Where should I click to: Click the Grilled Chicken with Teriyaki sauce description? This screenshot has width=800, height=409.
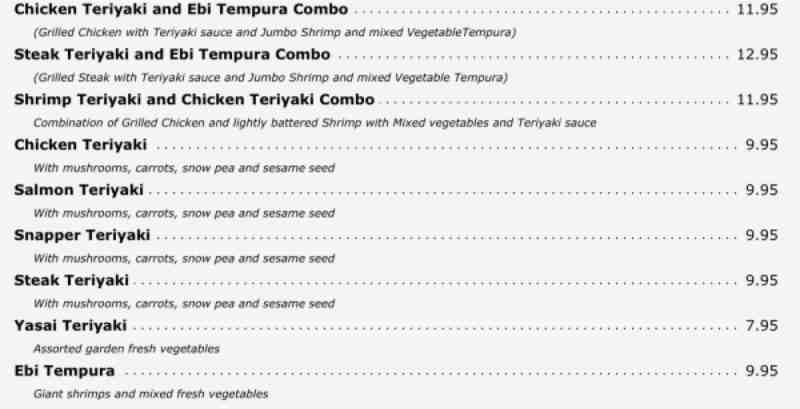(x=275, y=33)
